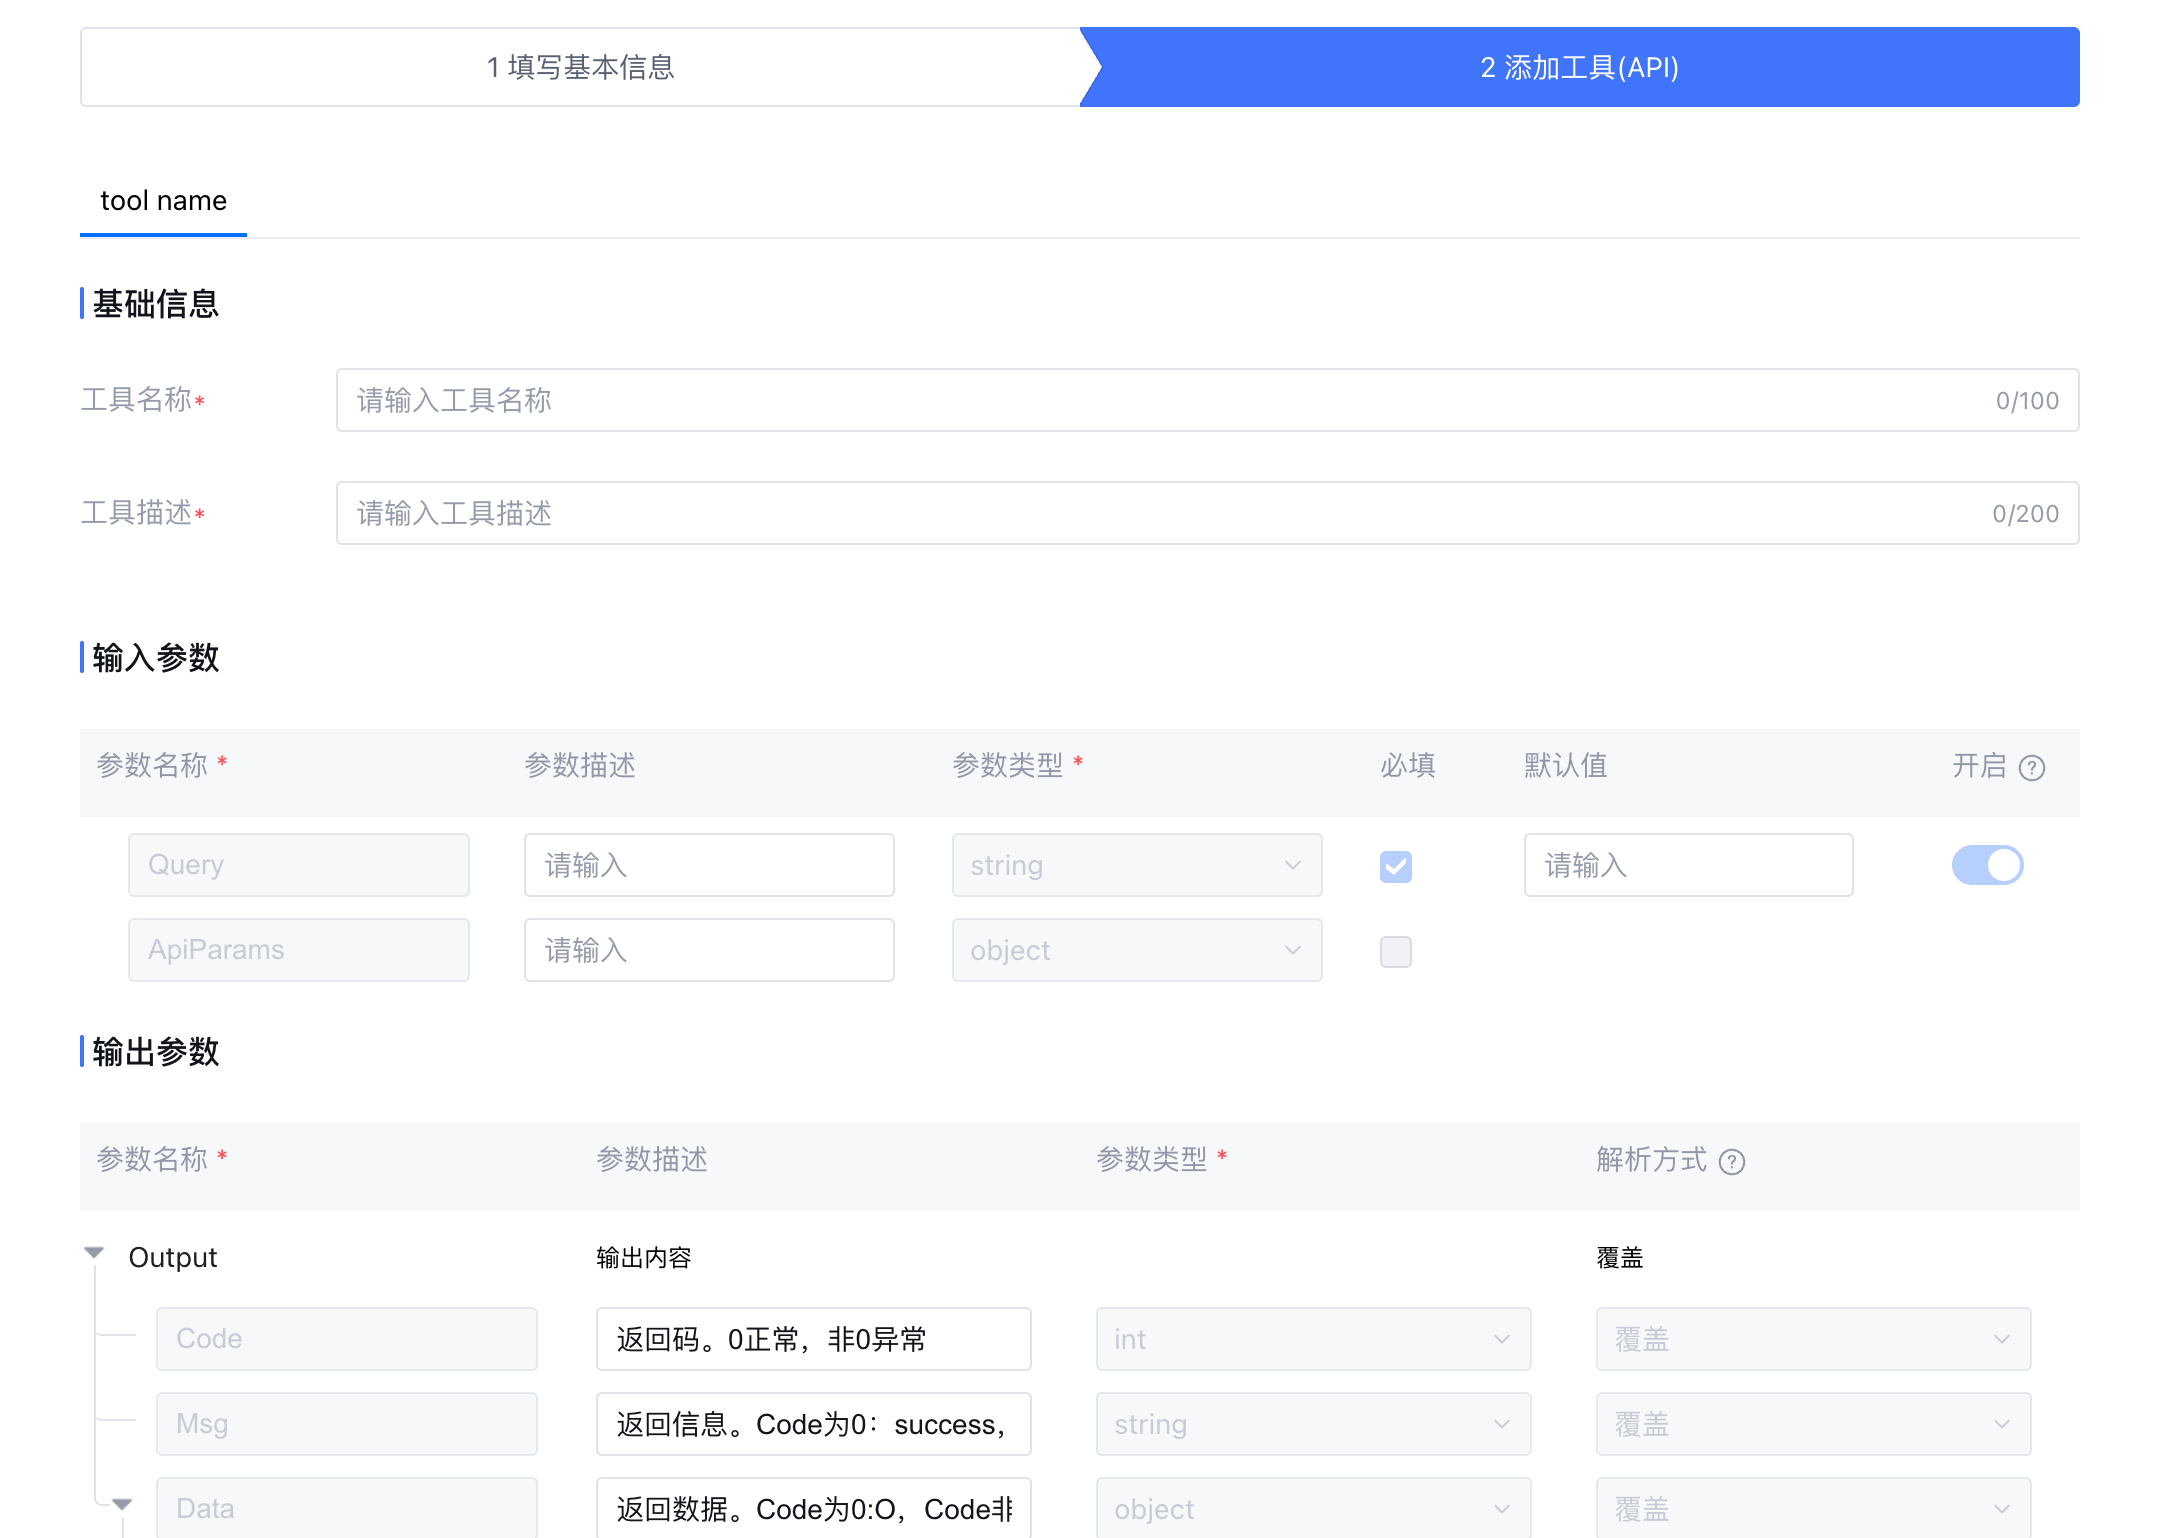
Task: Go to step 1 填写基本信息
Action: (580, 67)
